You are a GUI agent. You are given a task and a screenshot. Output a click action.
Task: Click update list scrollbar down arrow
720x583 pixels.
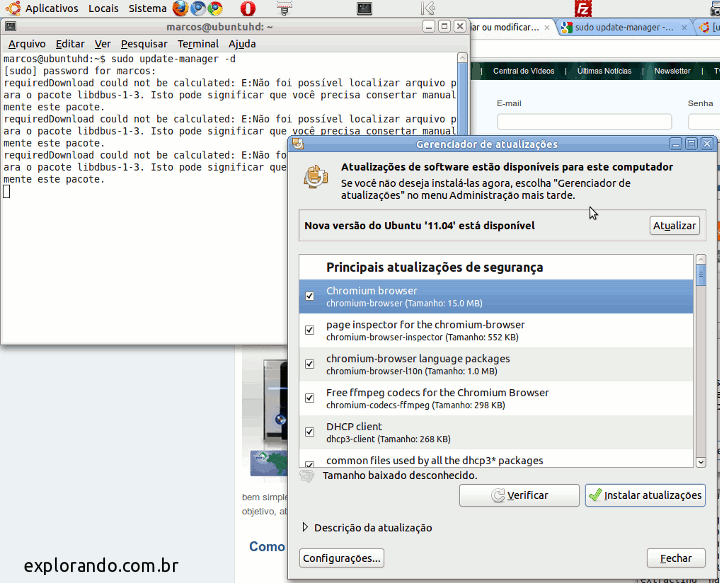coord(701,462)
